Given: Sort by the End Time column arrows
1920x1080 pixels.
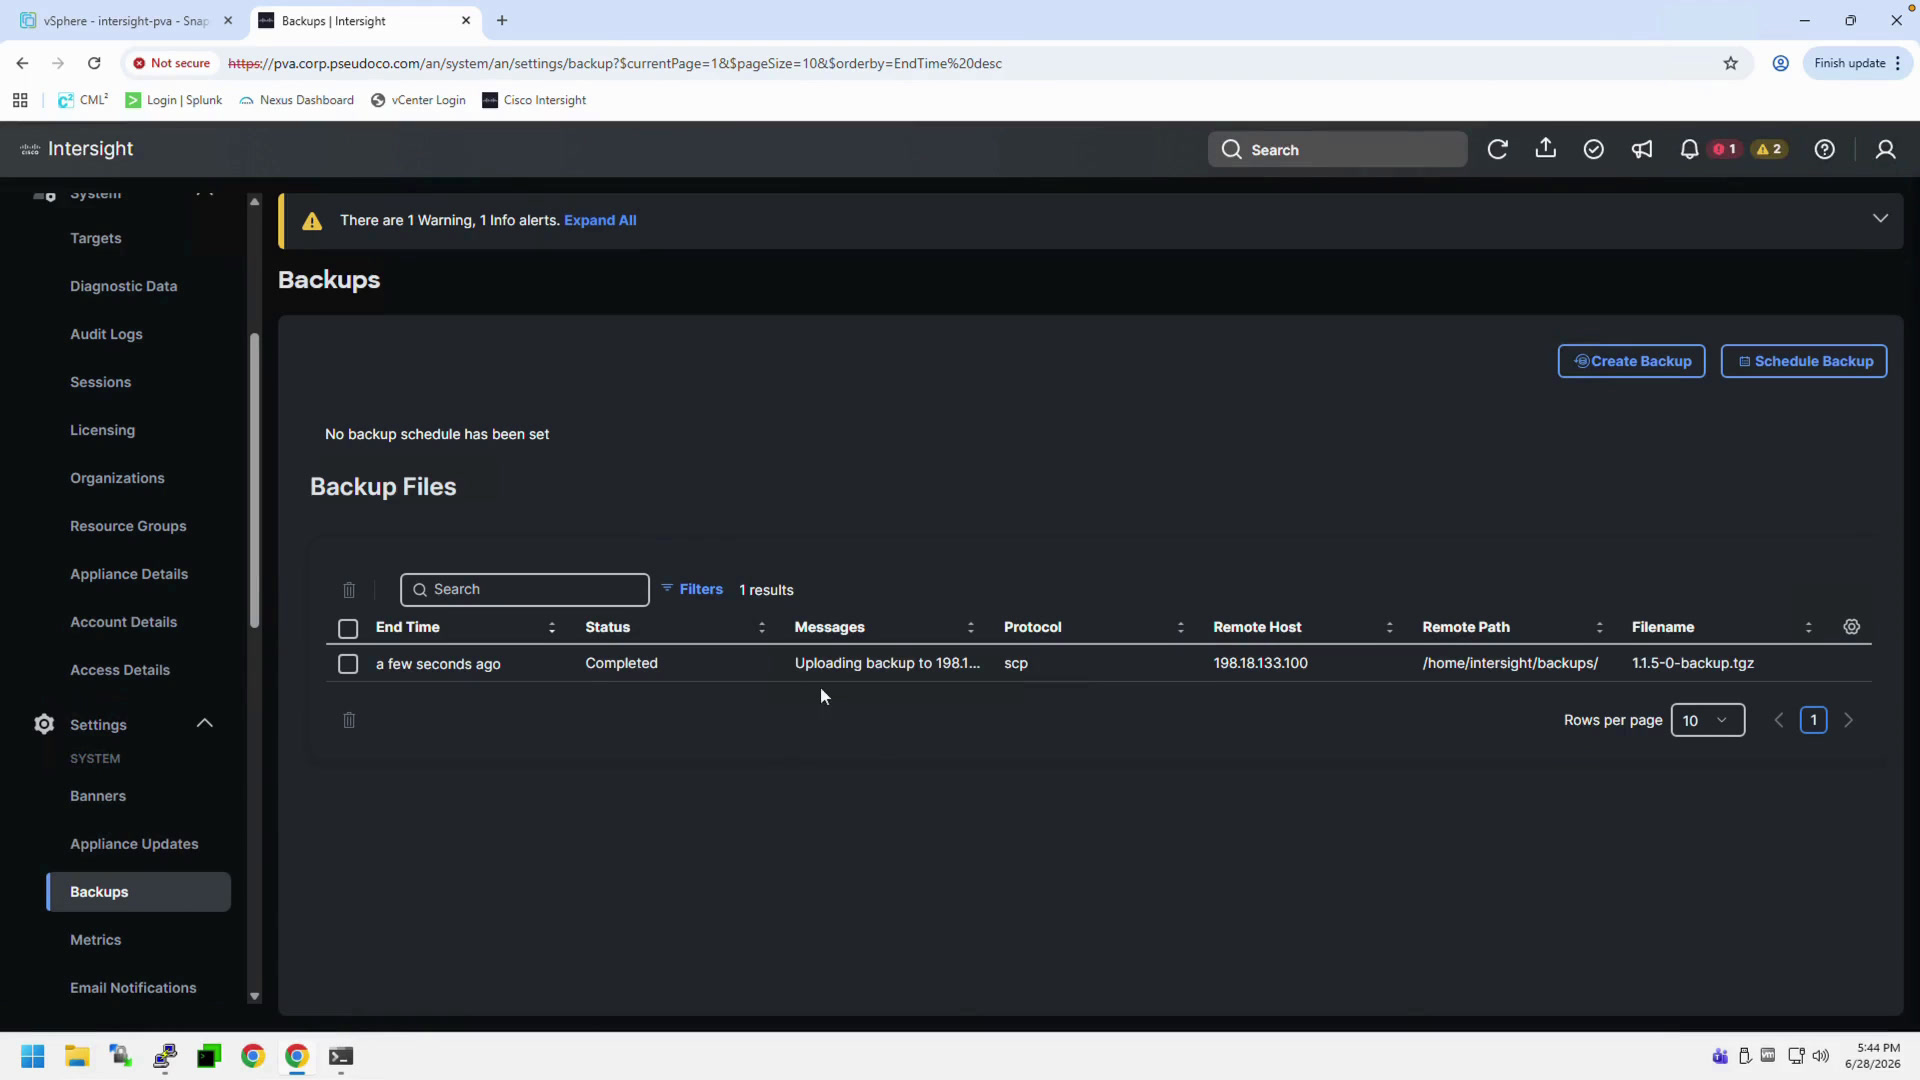Looking at the screenshot, I should (x=552, y=627).
